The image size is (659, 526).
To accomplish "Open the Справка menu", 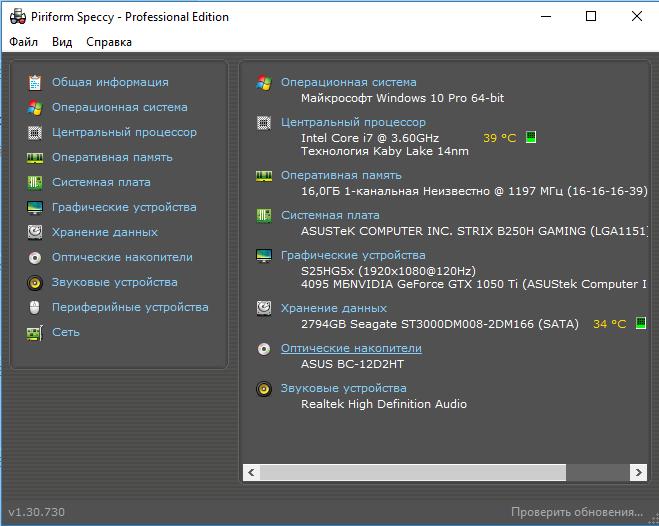I will (109, 42).
